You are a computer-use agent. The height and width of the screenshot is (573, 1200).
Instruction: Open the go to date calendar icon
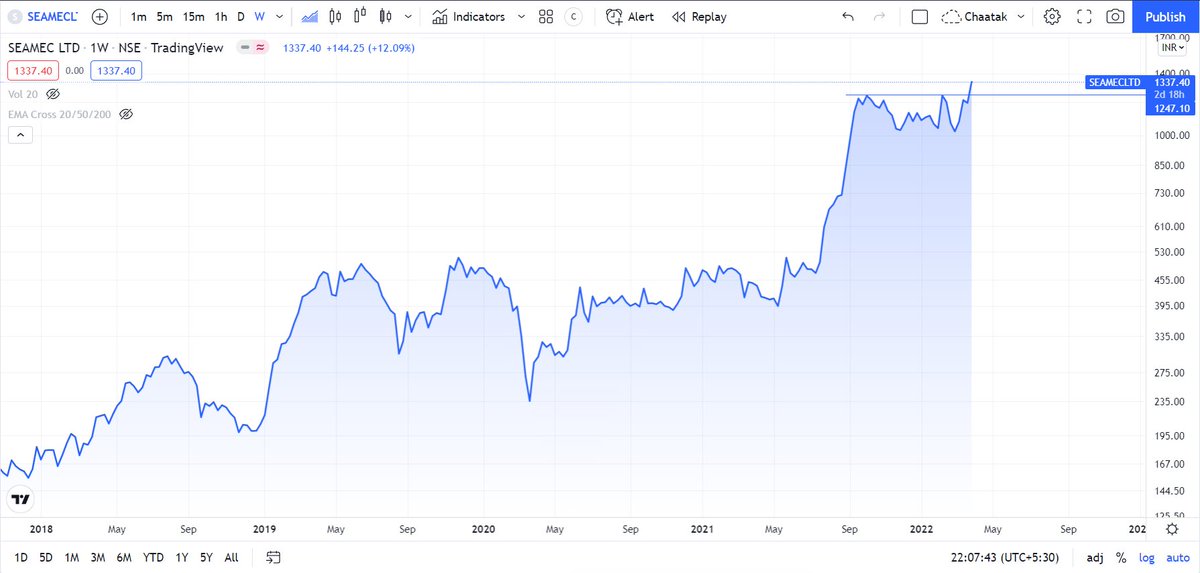pos(274,557)
